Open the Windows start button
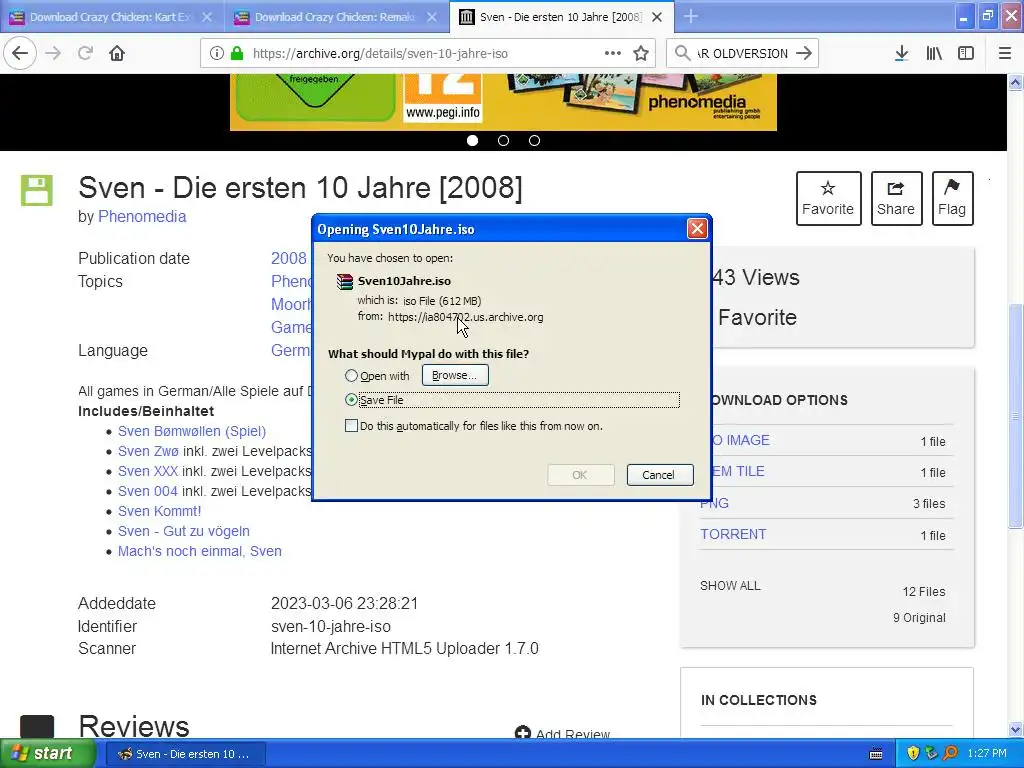Screen dimensions: 1024x768 point(47,754)
